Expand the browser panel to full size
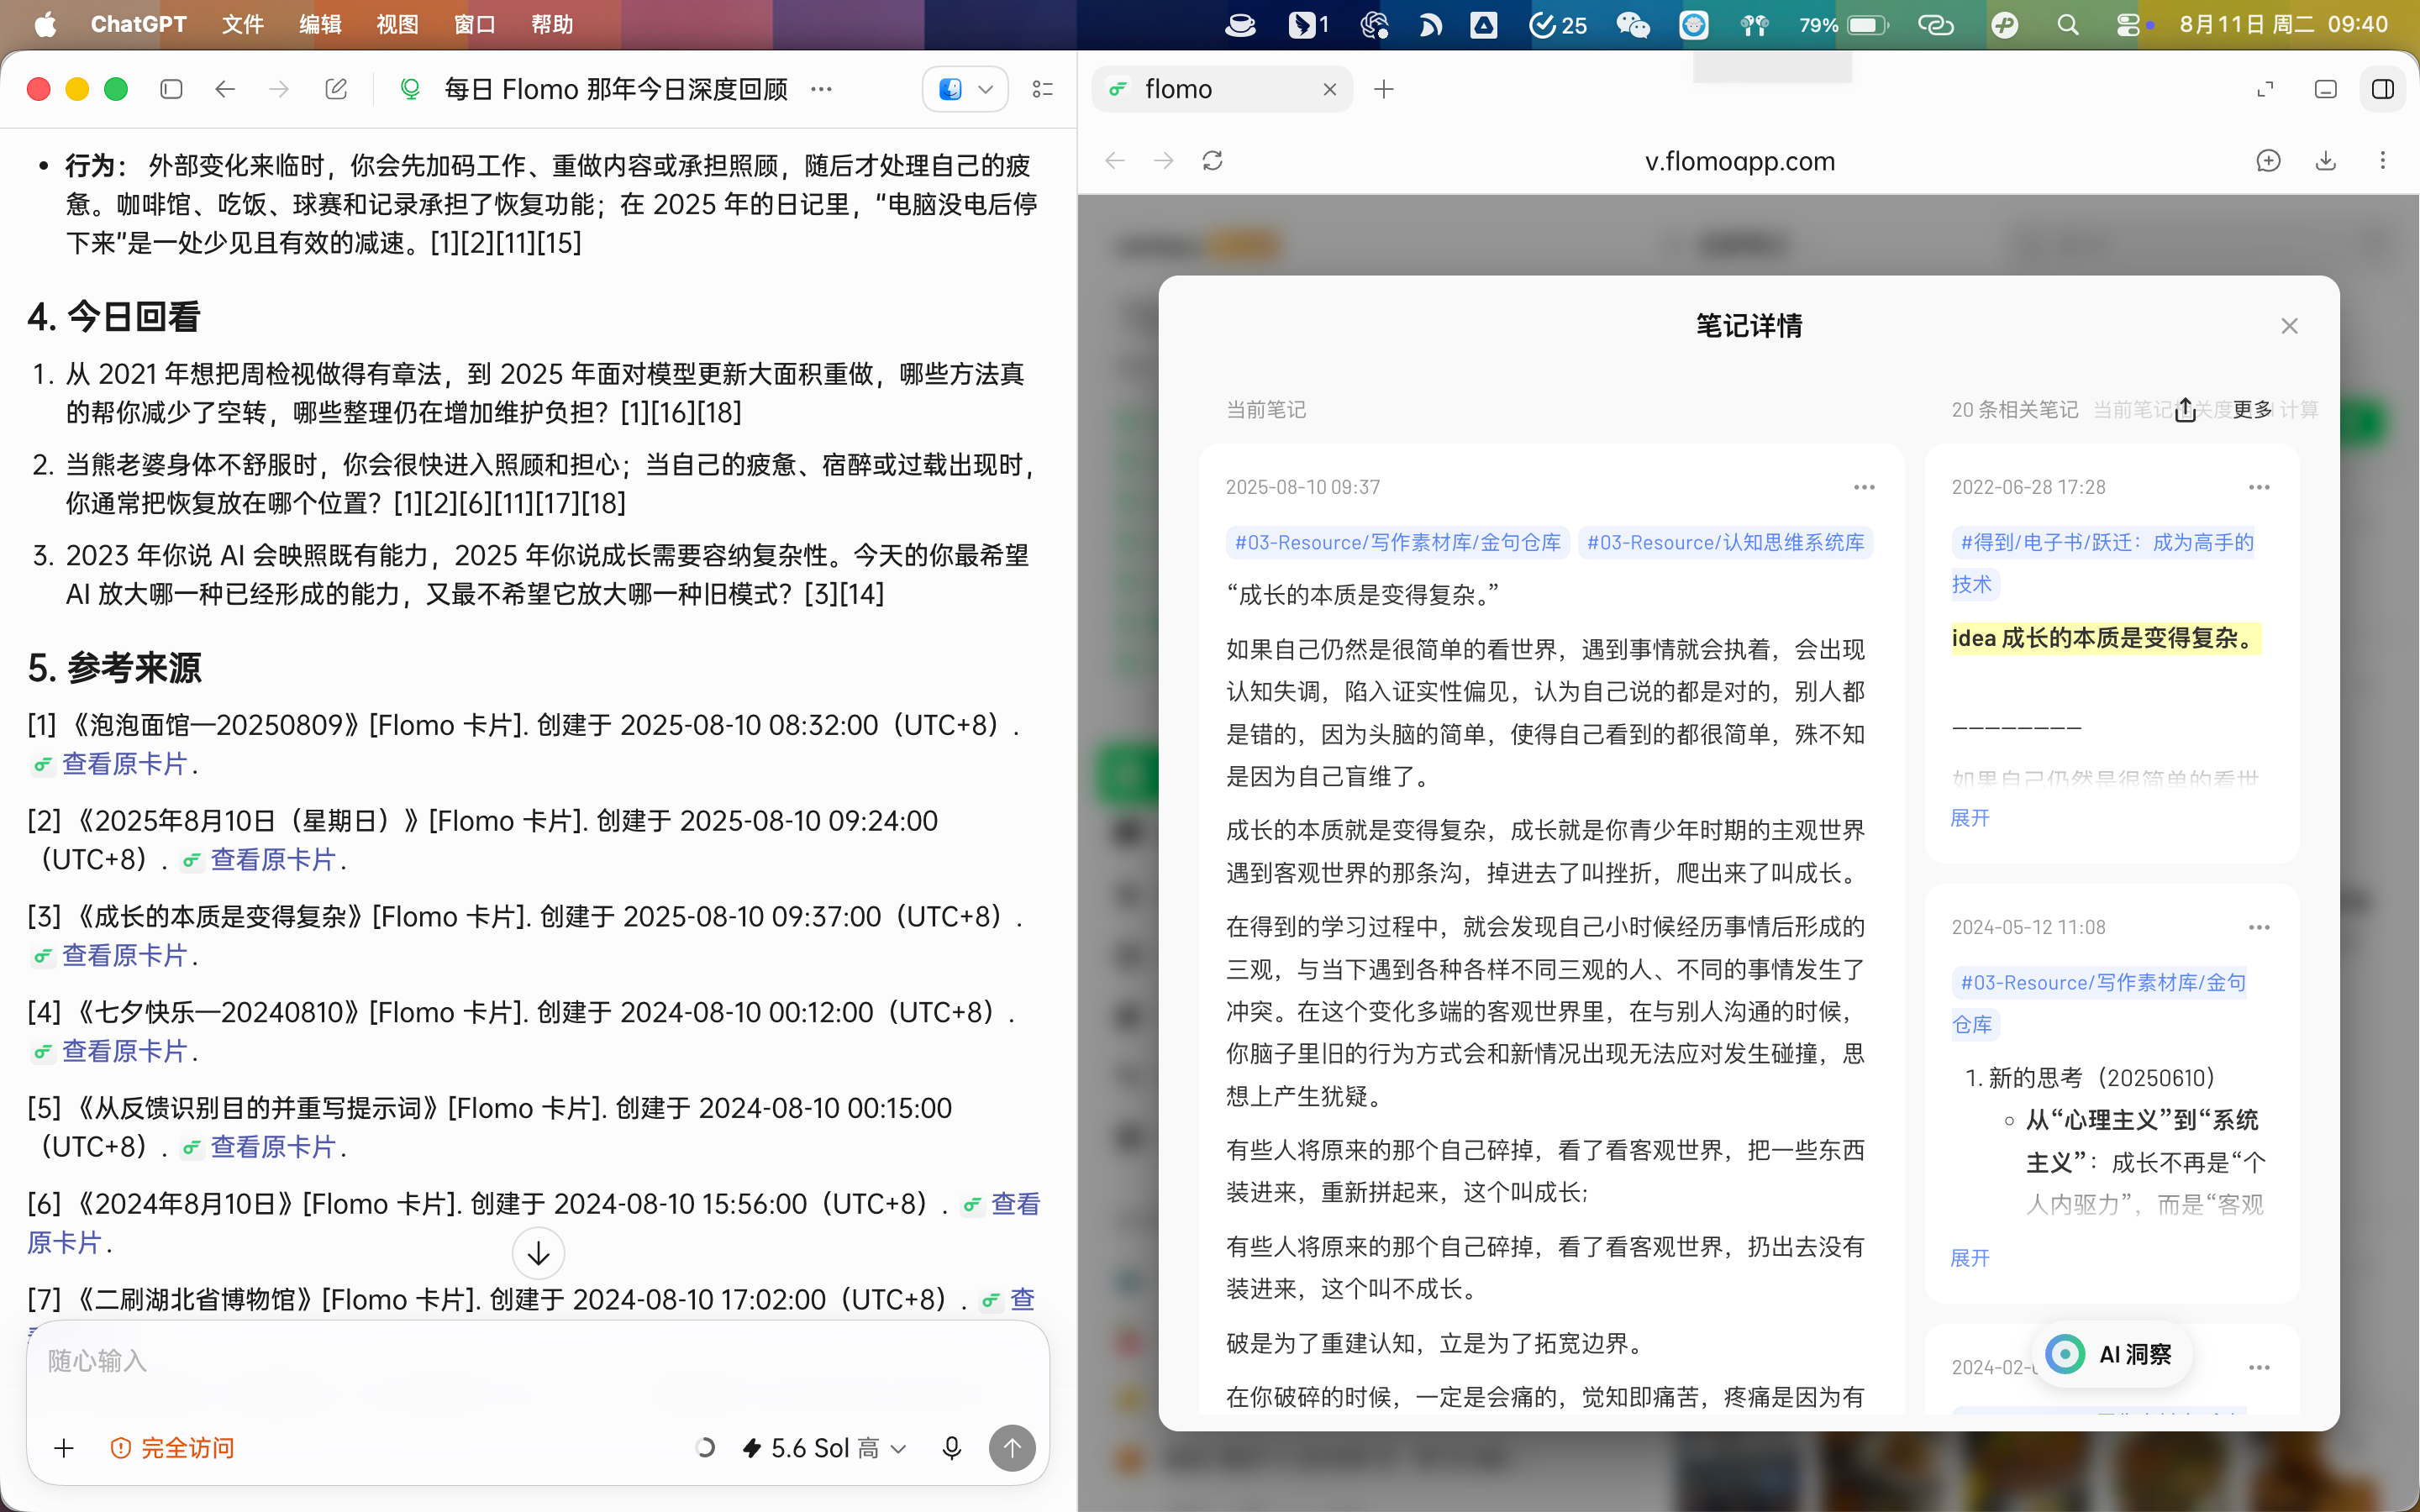This screenshot has width=2420, height=1512. (2266, 89)
